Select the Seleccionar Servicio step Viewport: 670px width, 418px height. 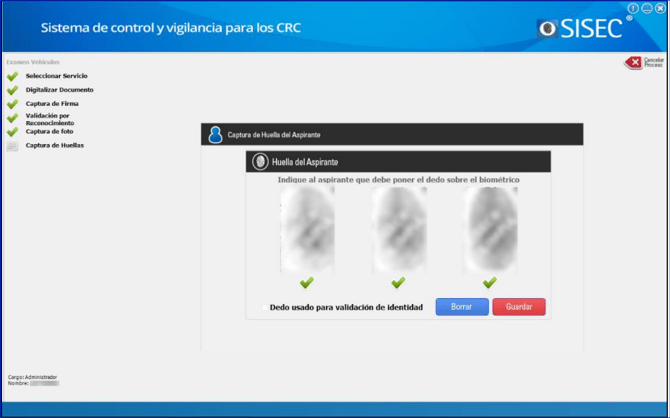[x=56, y=76]
